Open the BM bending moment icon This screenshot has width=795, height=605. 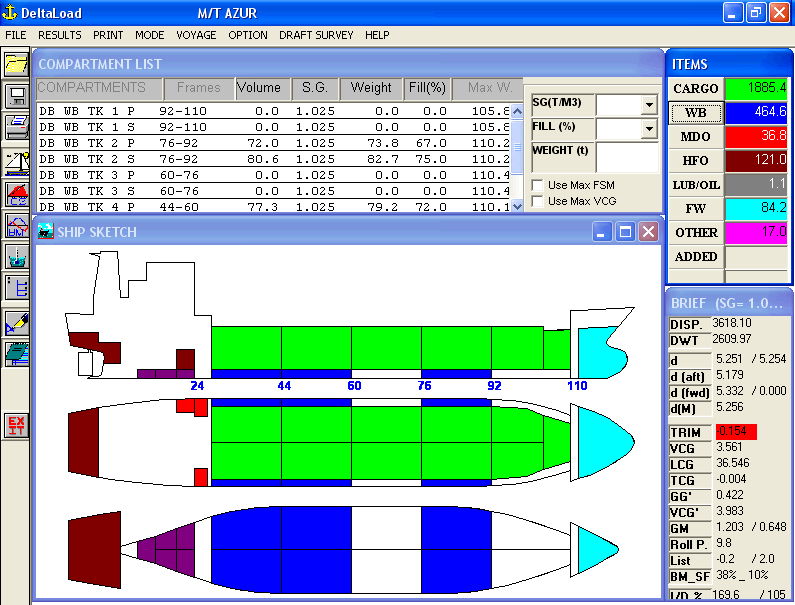[16, 226]
